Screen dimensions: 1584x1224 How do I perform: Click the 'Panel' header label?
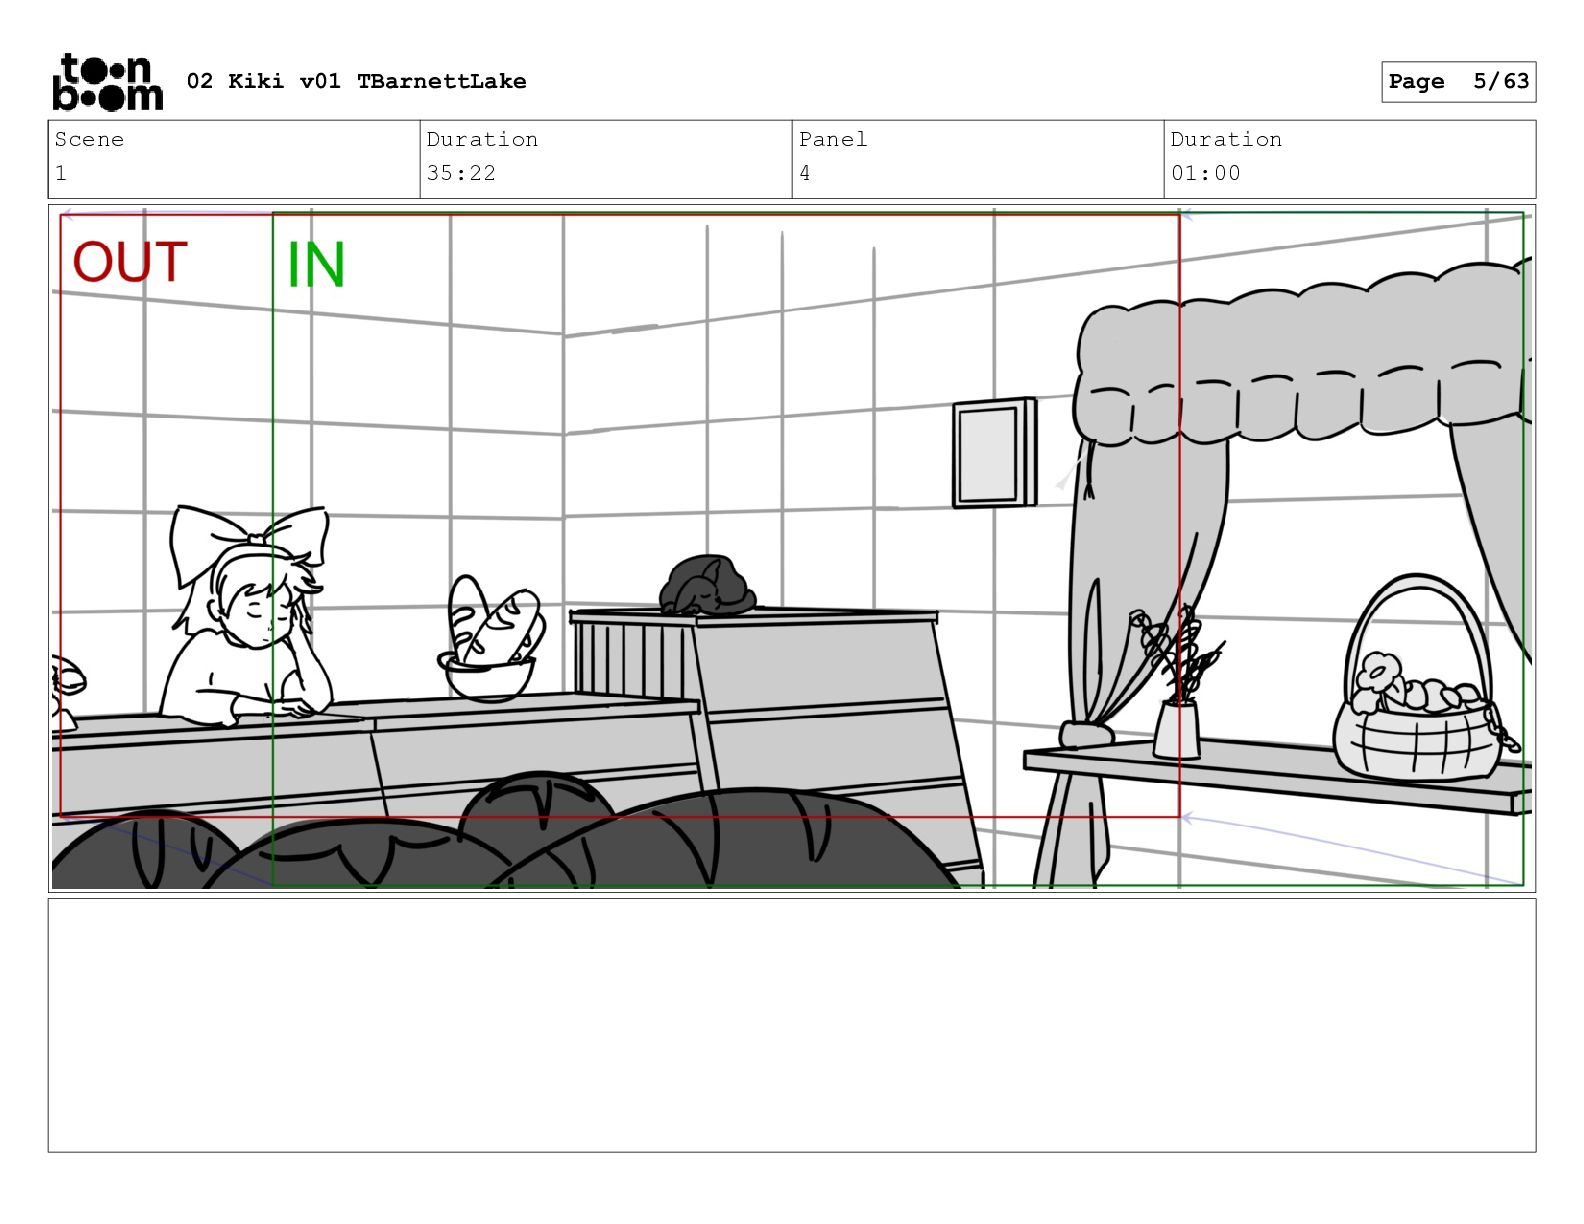click(x=833, y=139)
